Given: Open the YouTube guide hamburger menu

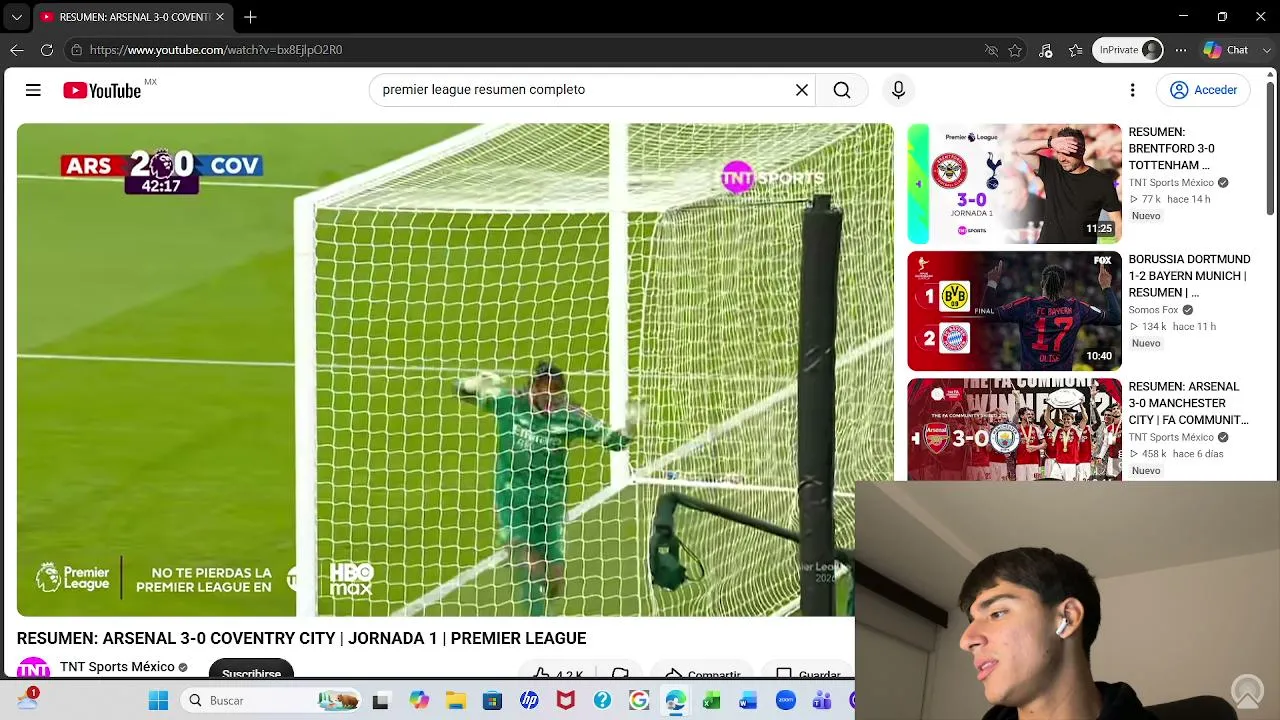Looking at the screenshot, I should (x=33, y=90).
